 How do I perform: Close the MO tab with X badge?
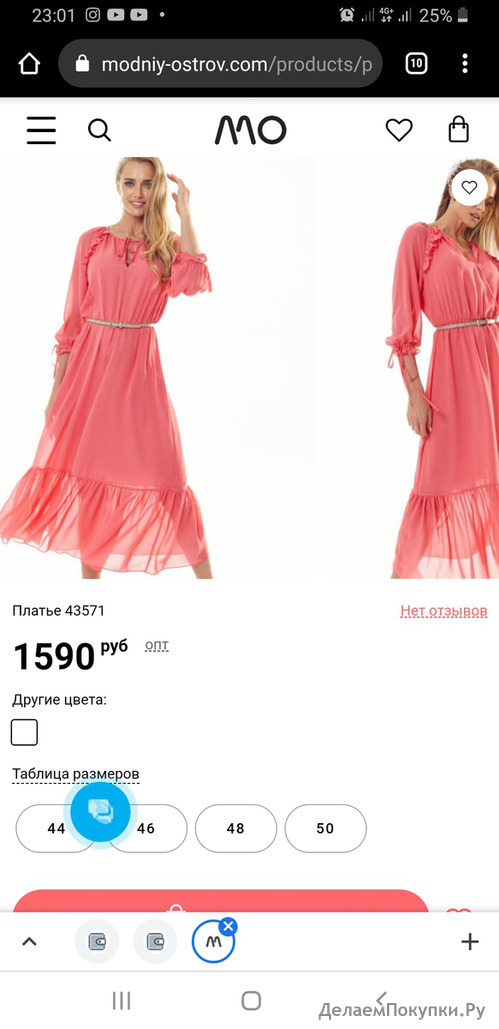[x=228, y=927]
